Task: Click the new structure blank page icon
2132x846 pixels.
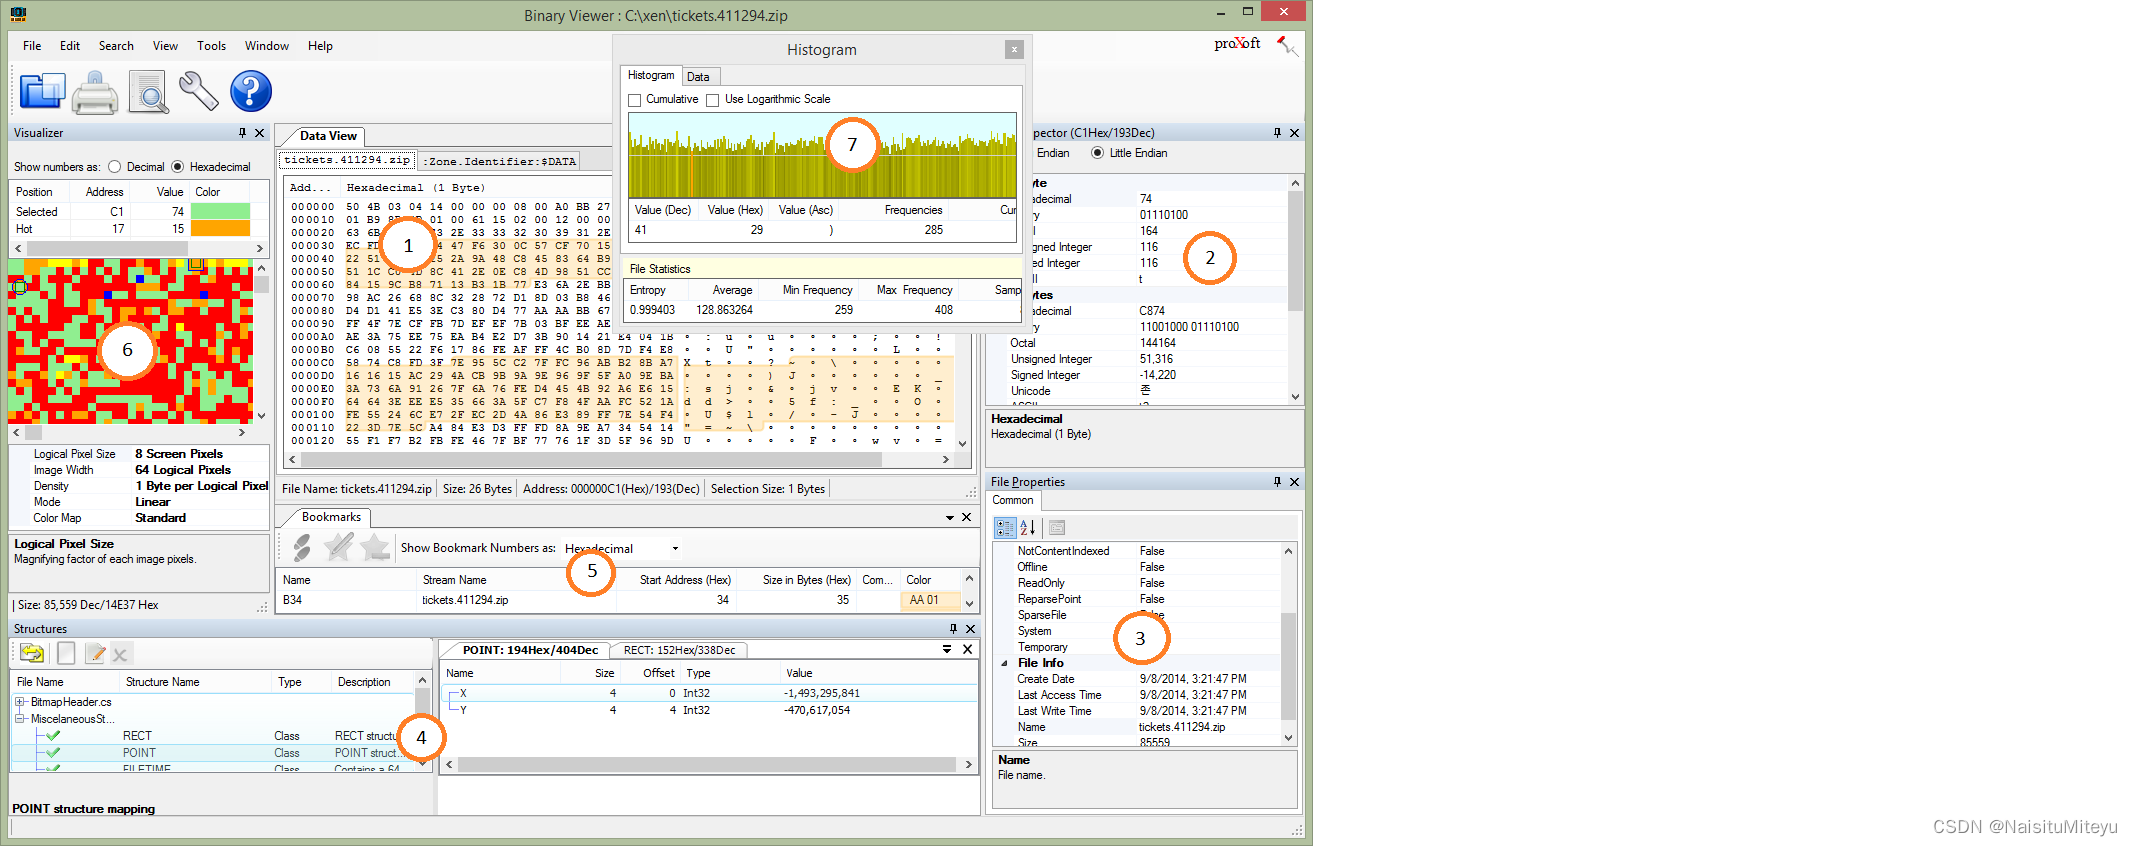Action: [x=66, y=654]
